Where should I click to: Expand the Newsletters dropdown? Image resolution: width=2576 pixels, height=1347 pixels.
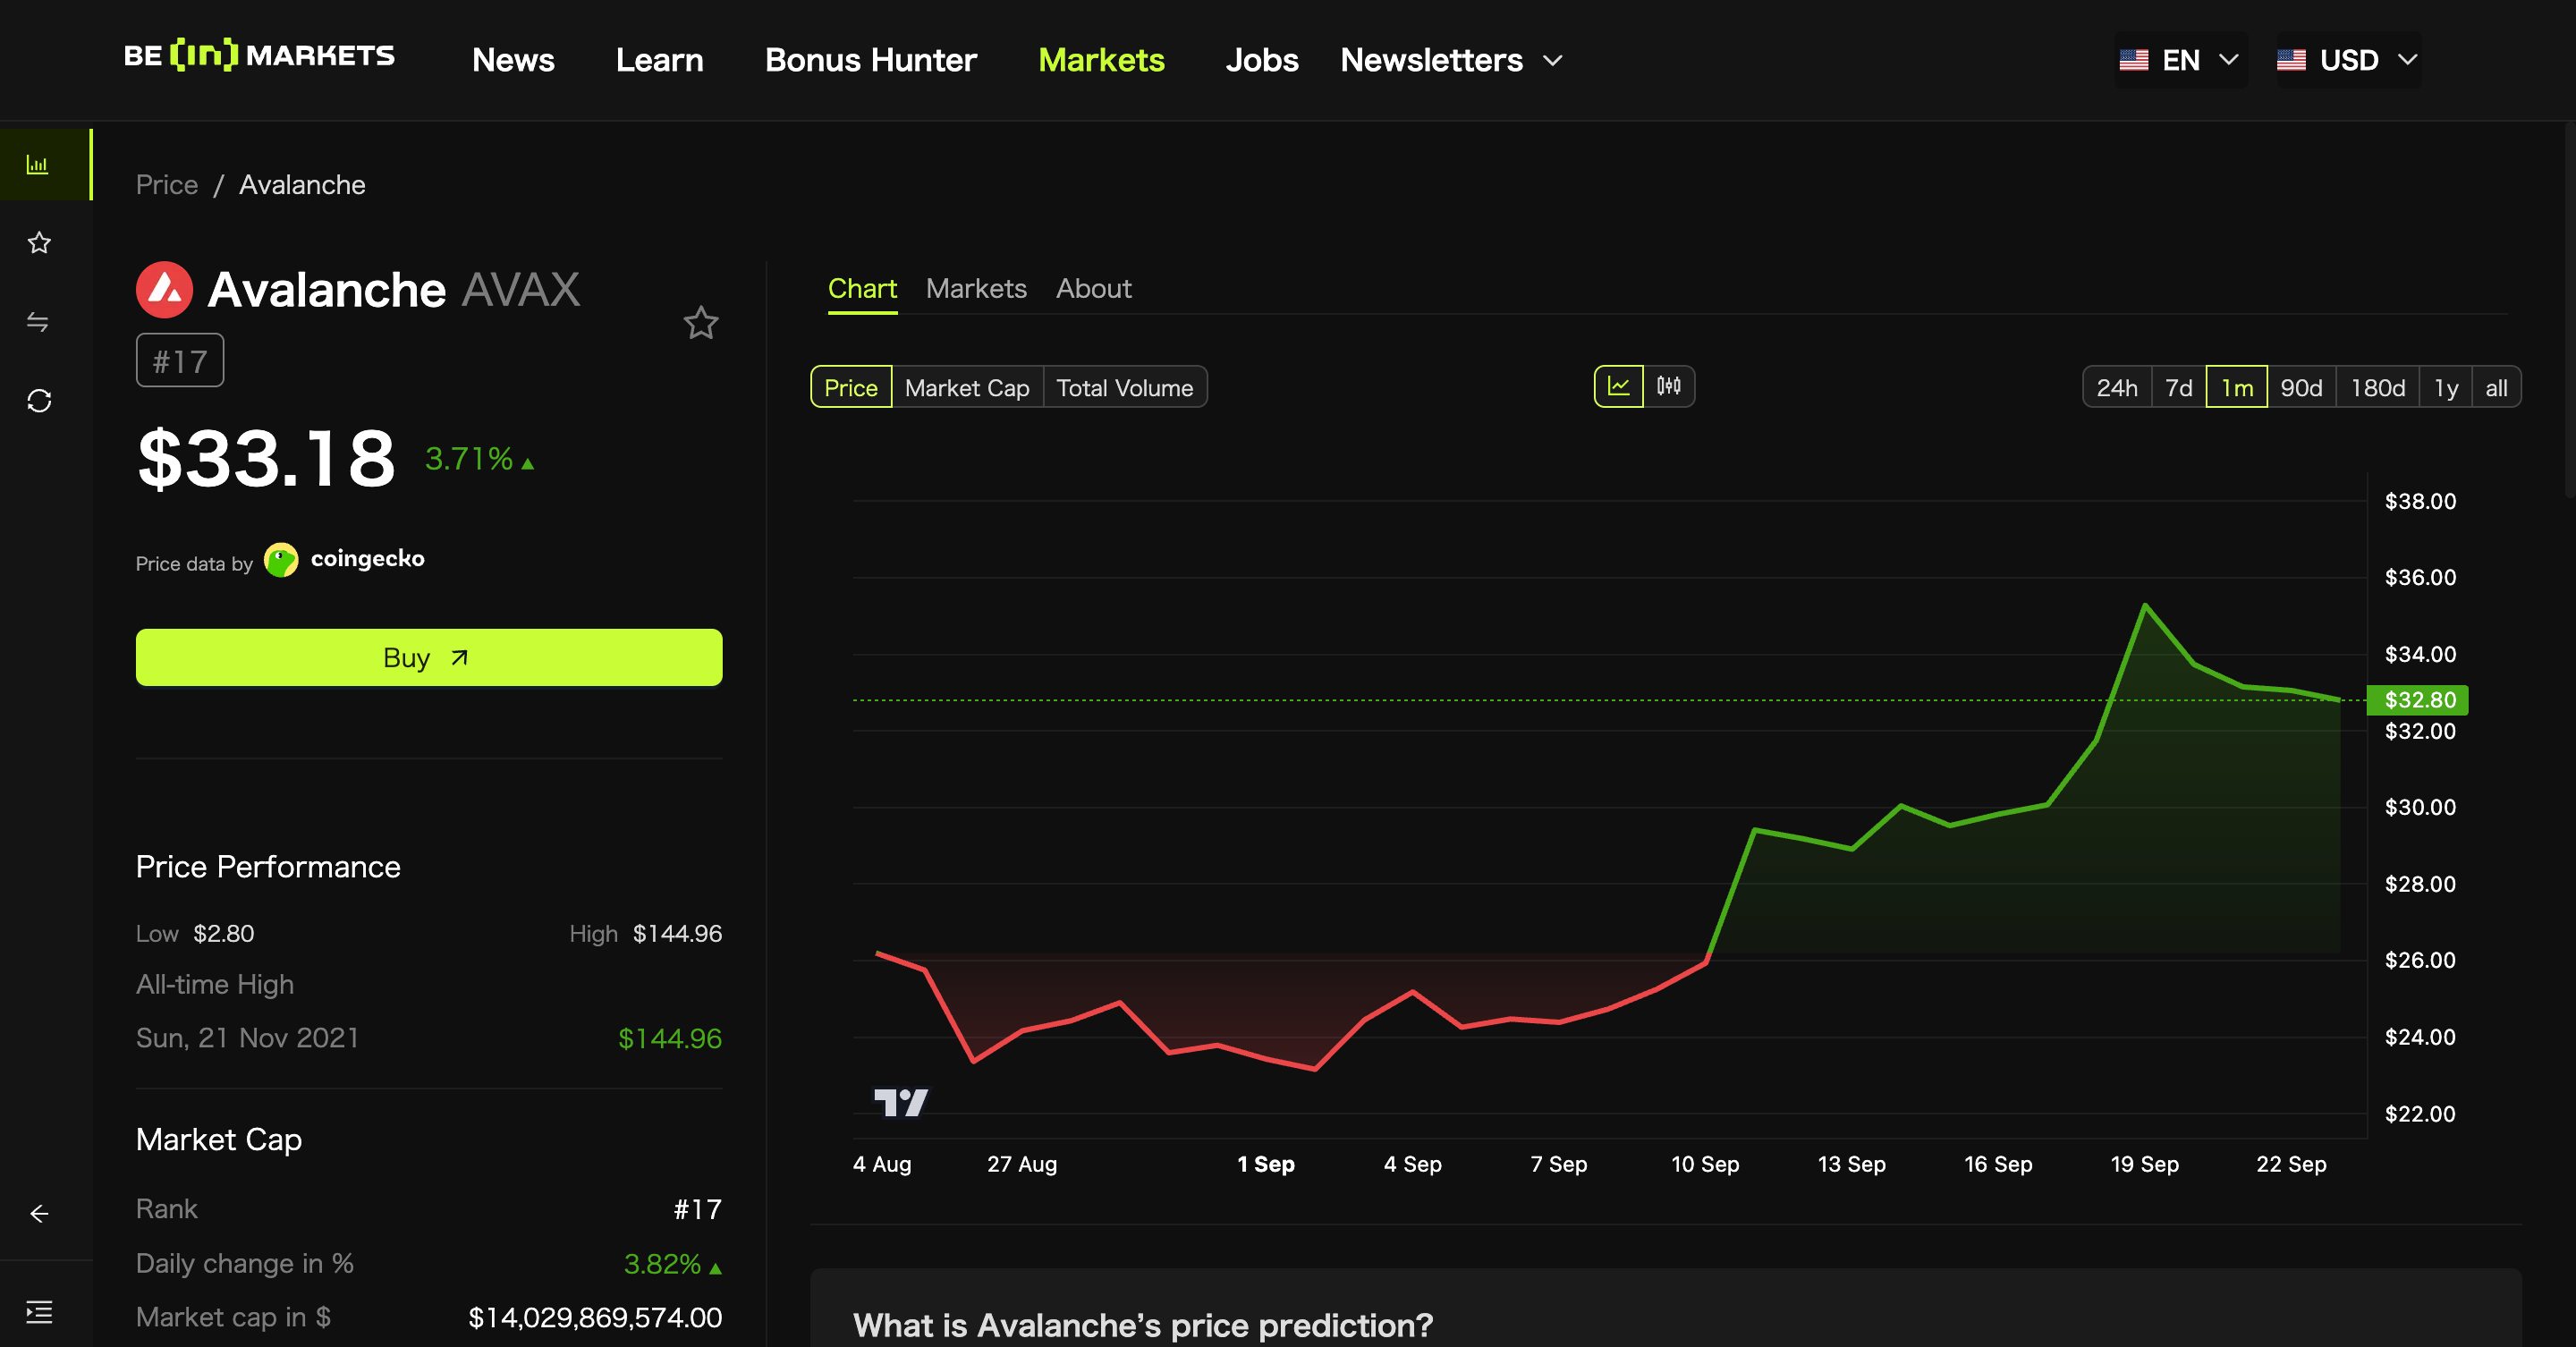point(1451,60)
